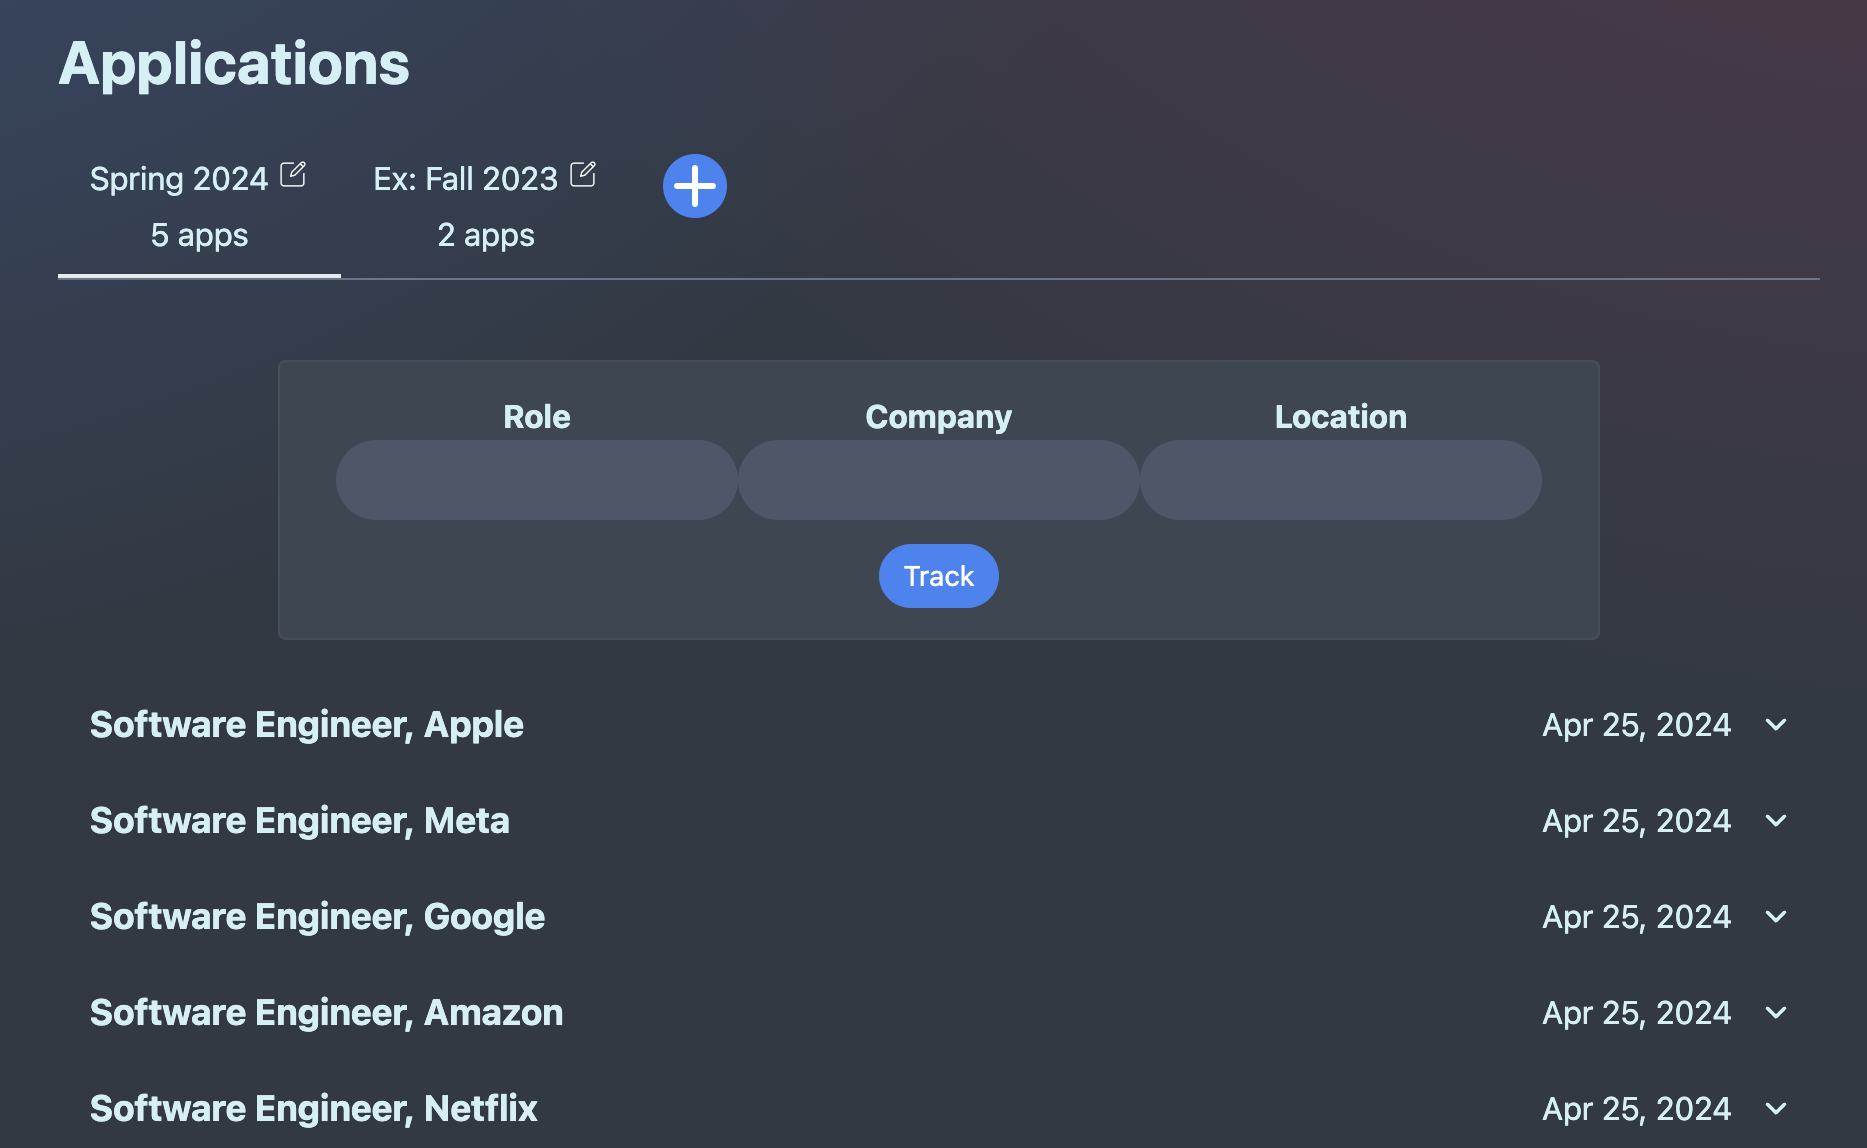Add a new season with the blue plus button

point(695,186)
